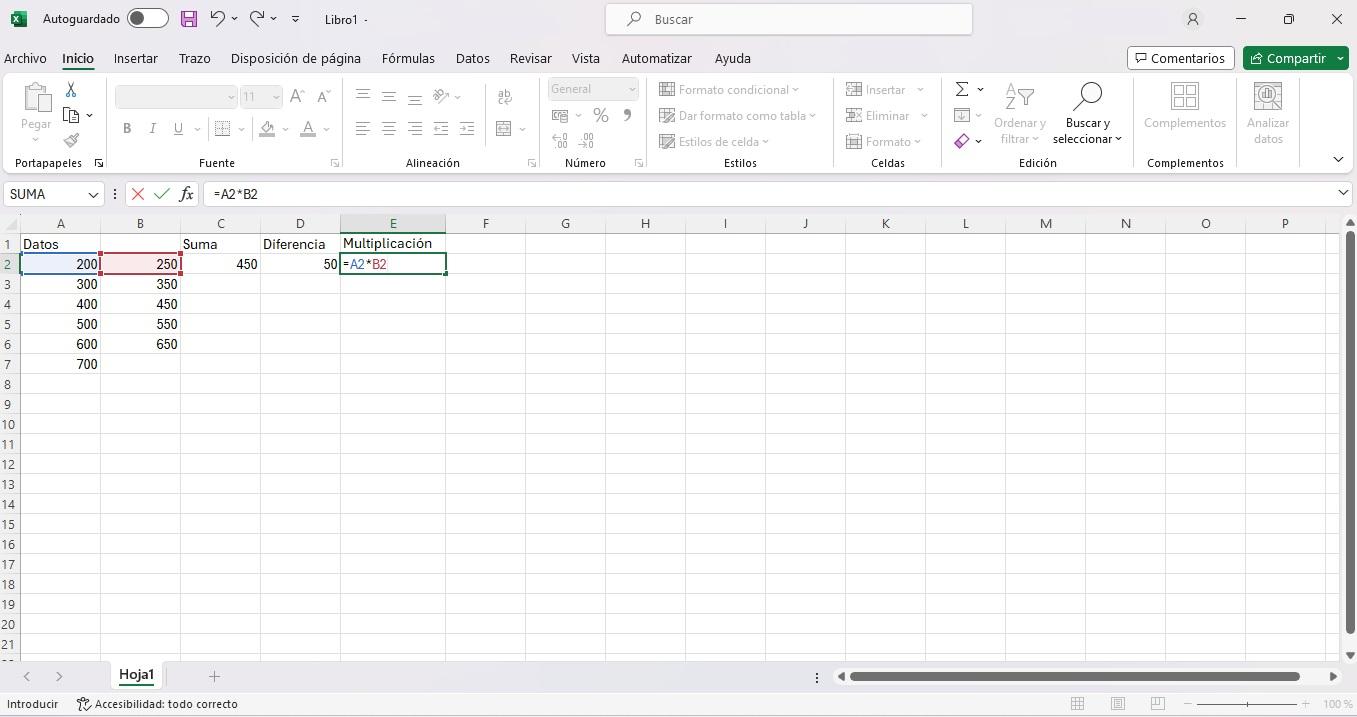Switch to Page Layout view in status bar
The height and width of the screenshot is (717, 1357).
[1118, 704]
